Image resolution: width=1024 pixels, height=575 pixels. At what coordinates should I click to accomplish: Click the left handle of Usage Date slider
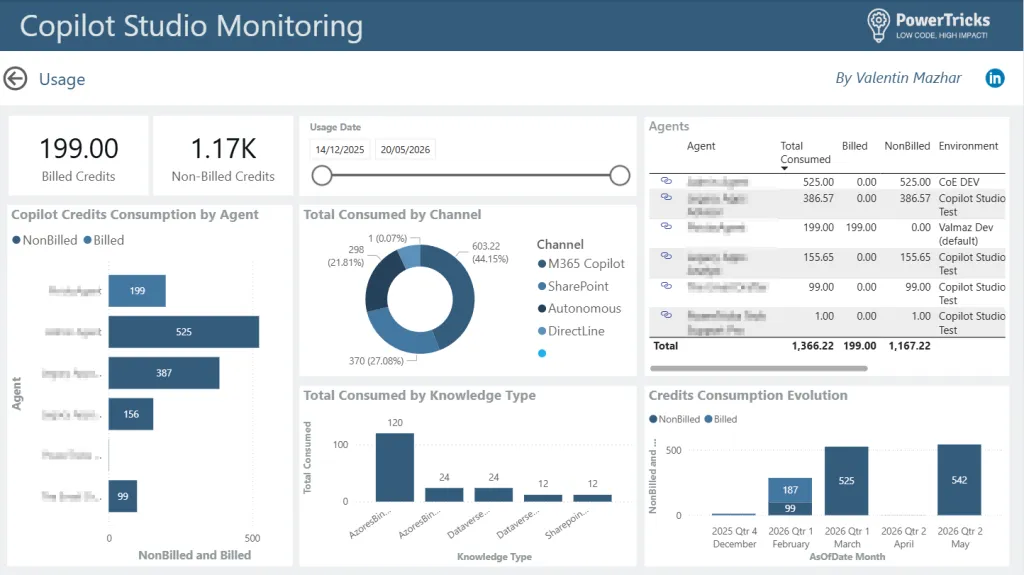[322, 175]
